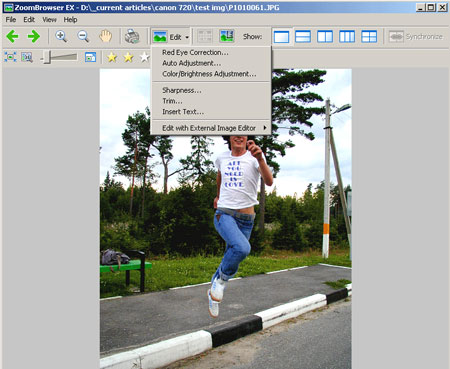Show single image view layout
Screen dimensions: 450x369
281,37
